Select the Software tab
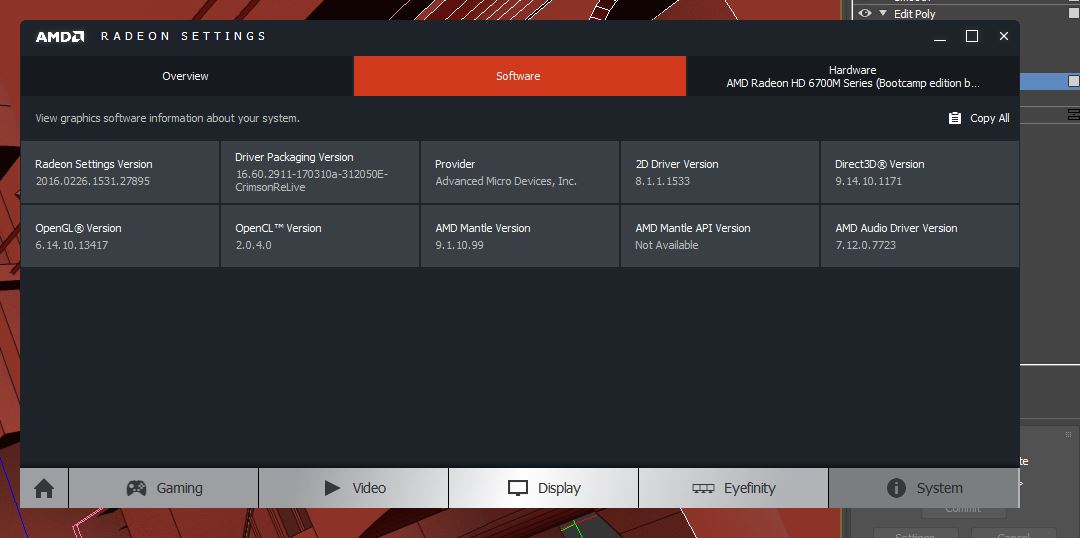The height and width of the screenshot is (538, 1080). pos(519,76)
